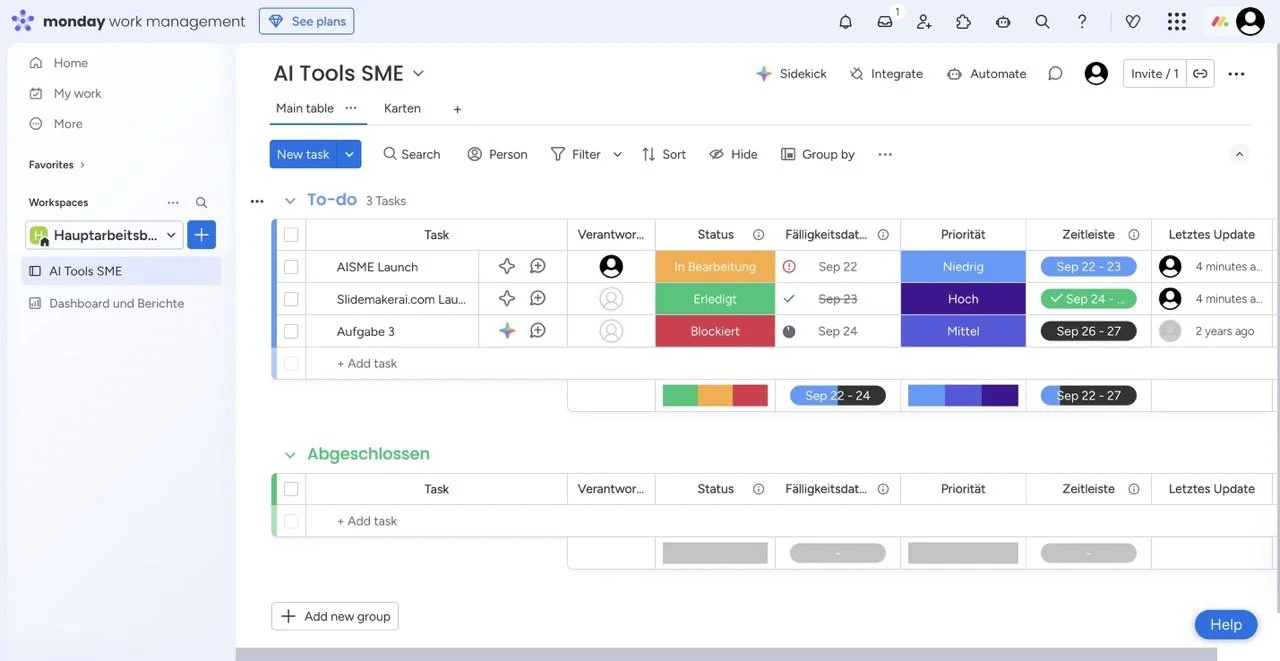Image resolution: width=1280 pixels, height=661 pixels.
Task: Switch to the Karten tab
Action: [x=401, y=107]
